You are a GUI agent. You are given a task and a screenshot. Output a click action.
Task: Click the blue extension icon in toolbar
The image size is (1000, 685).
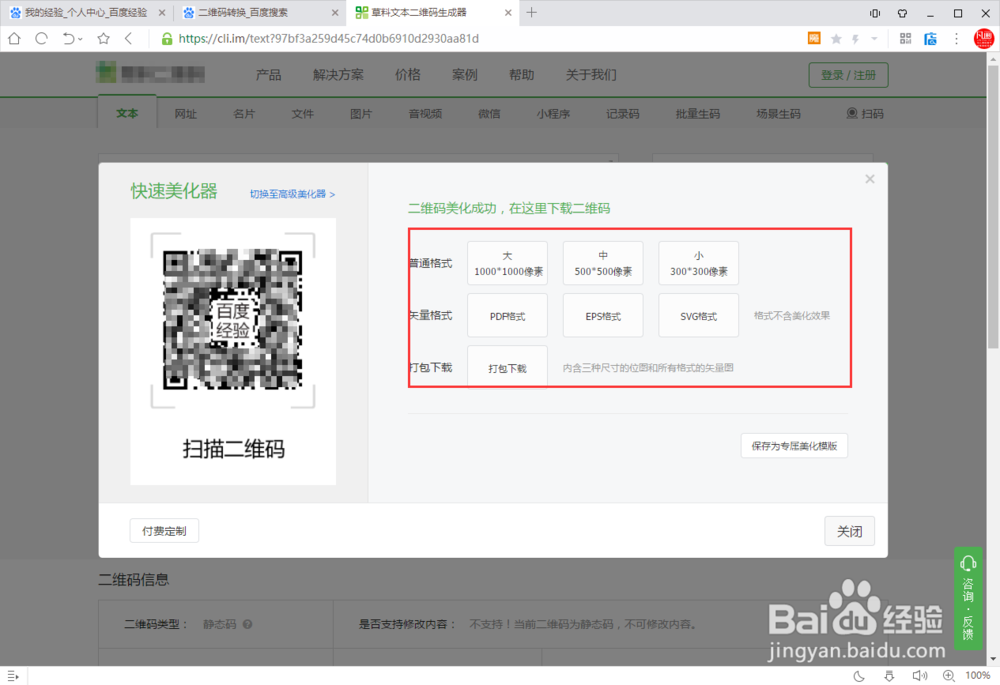click(x=930, y=39)
